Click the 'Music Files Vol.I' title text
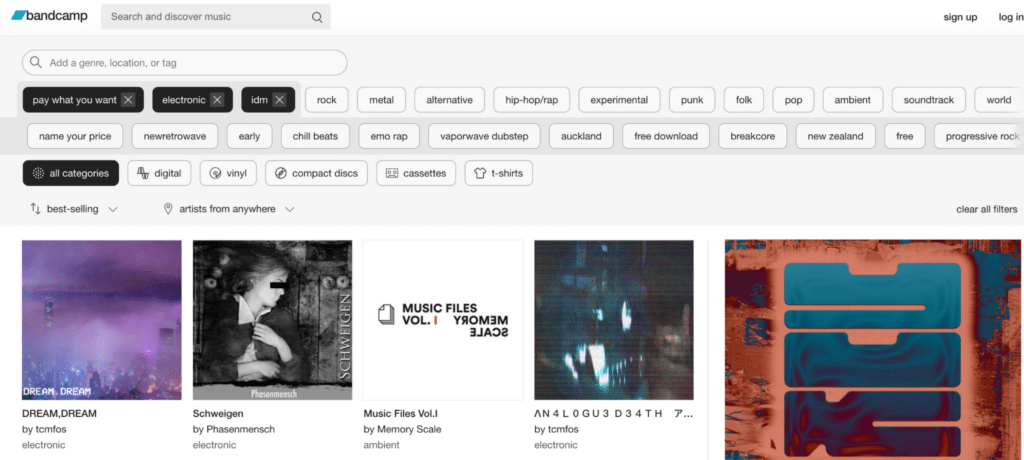1024x460 pixels. [401, 414]
